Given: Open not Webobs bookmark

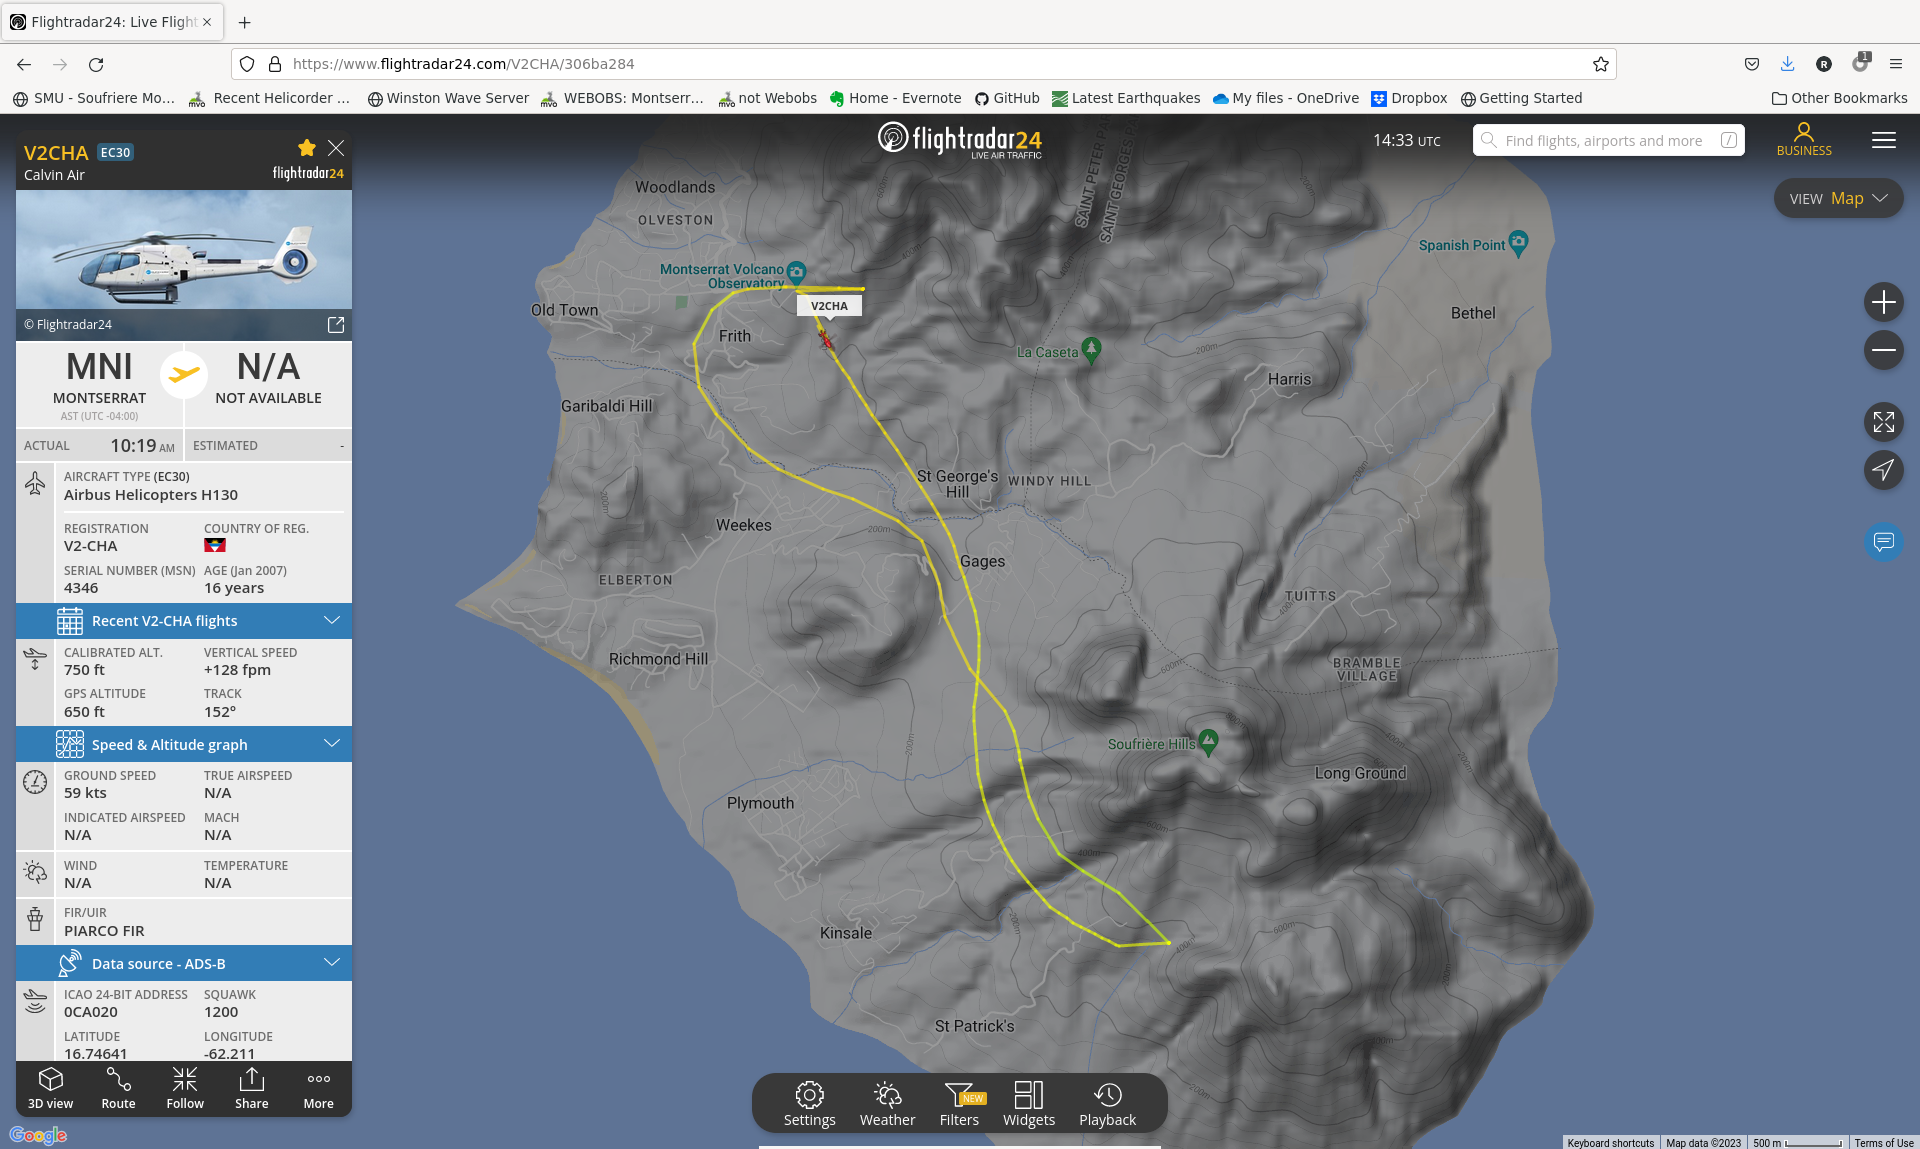Looking at the screenshot, I should tap(767, 98).
